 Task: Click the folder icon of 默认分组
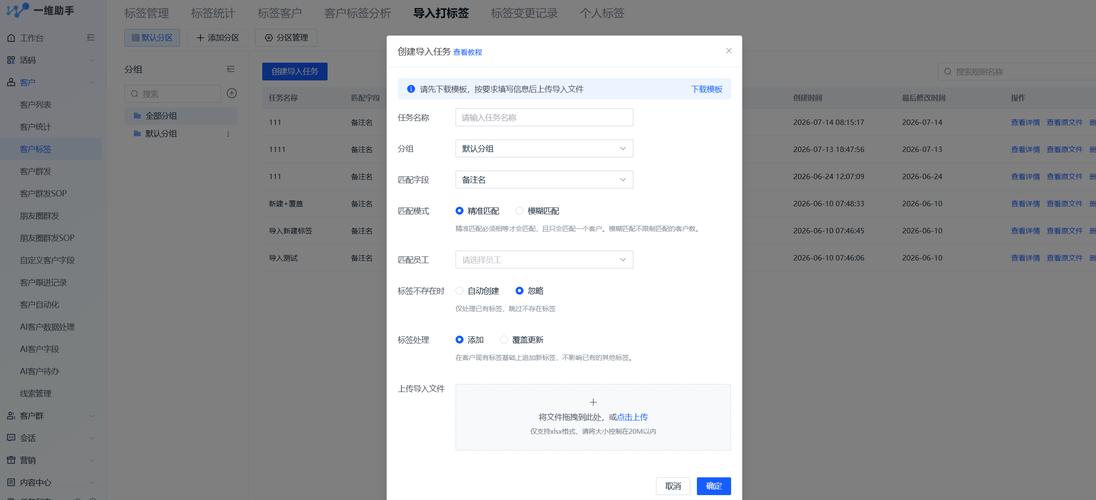[x=137, y=134]
